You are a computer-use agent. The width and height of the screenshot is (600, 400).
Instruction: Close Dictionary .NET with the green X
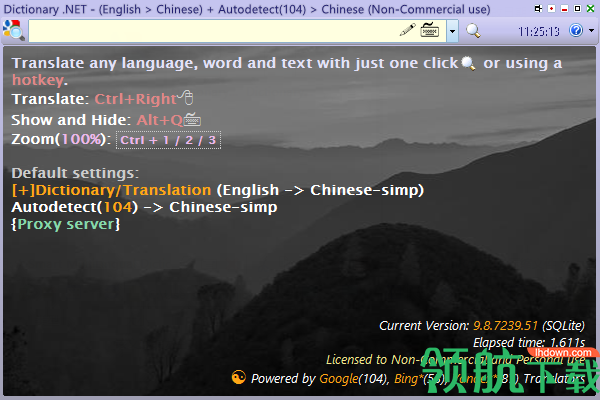(590, 8)
